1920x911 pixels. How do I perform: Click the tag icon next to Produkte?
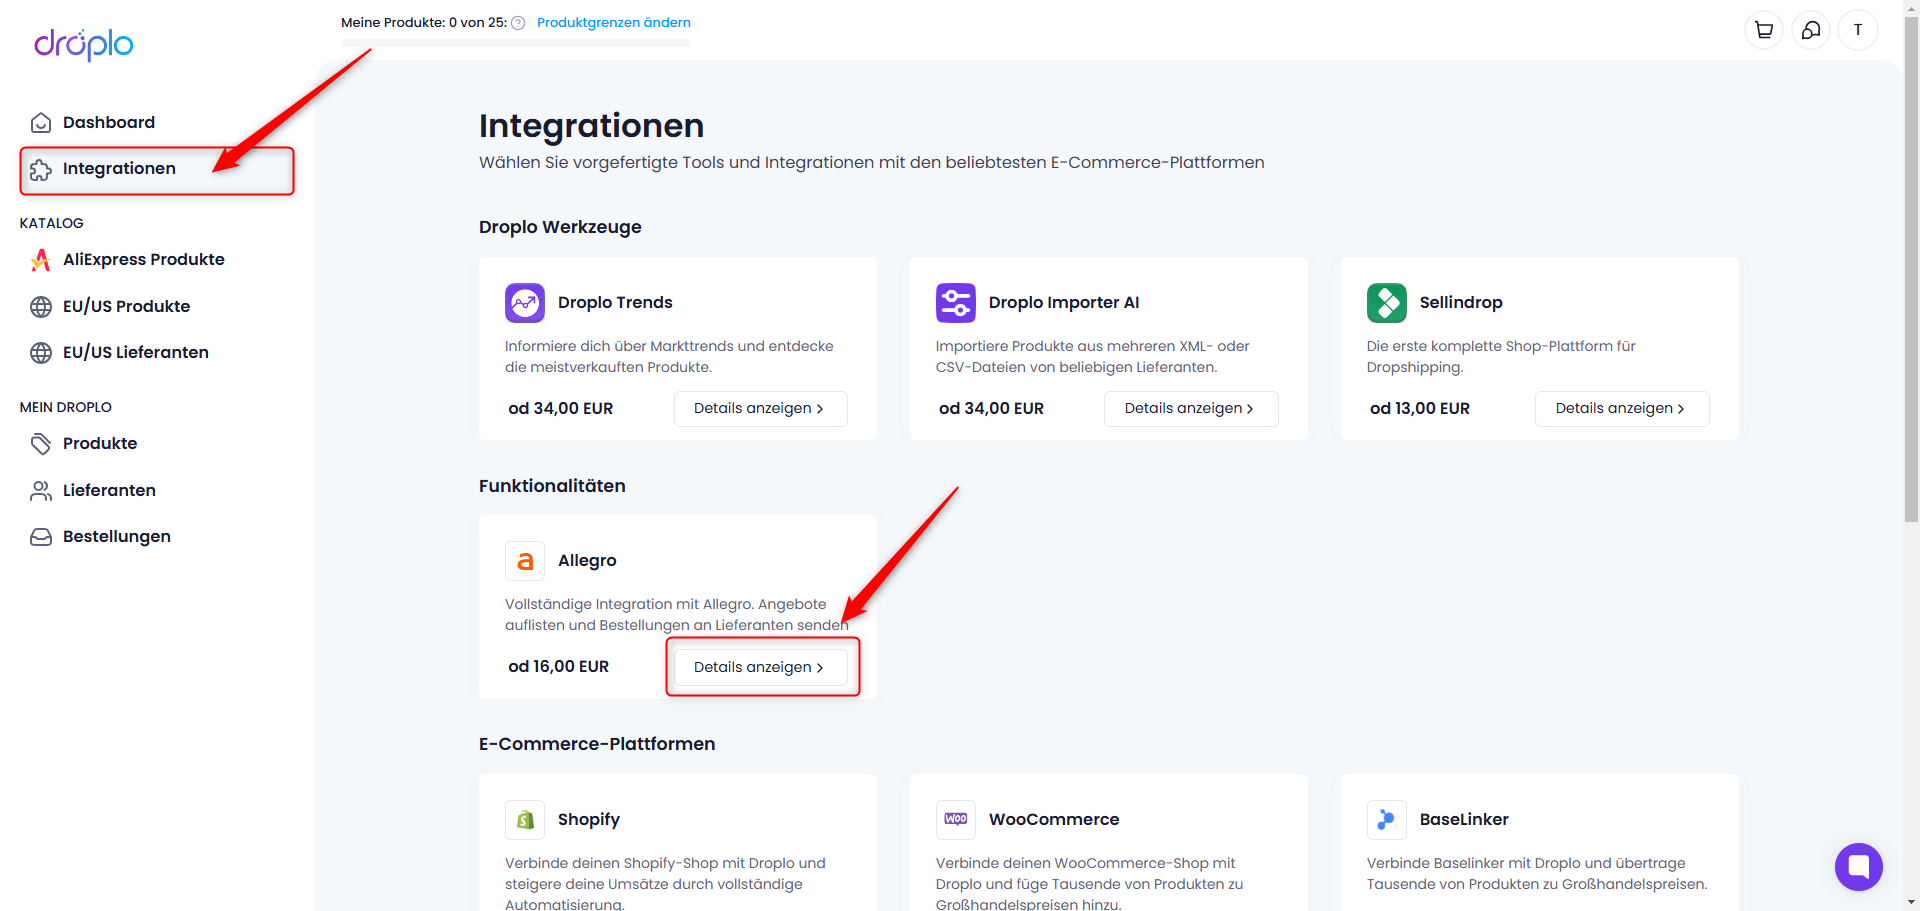click(x=41, y=444)
